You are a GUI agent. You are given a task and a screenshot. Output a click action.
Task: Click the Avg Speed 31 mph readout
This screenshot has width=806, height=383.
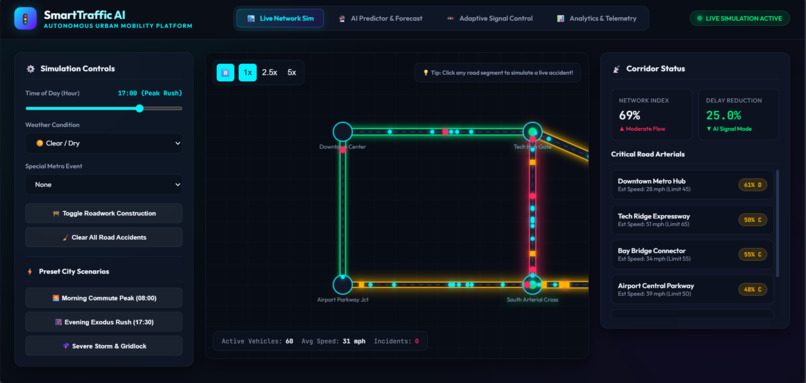(333, 341)
